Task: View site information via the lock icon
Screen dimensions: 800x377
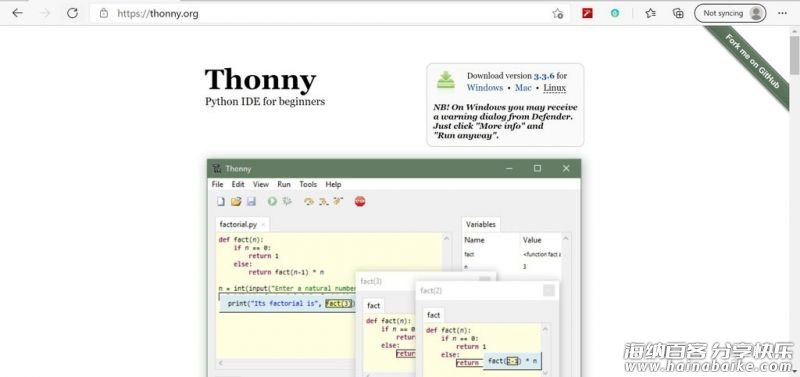Action: 104,14
